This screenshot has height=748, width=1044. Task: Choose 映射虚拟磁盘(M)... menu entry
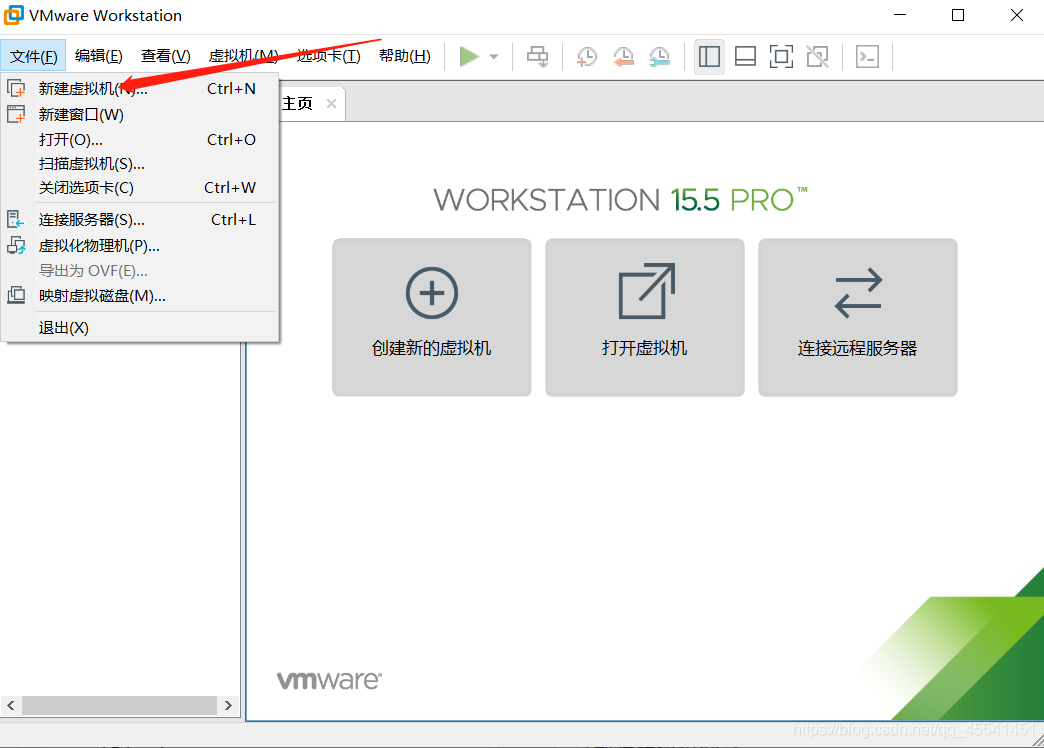tap(140, 296)
